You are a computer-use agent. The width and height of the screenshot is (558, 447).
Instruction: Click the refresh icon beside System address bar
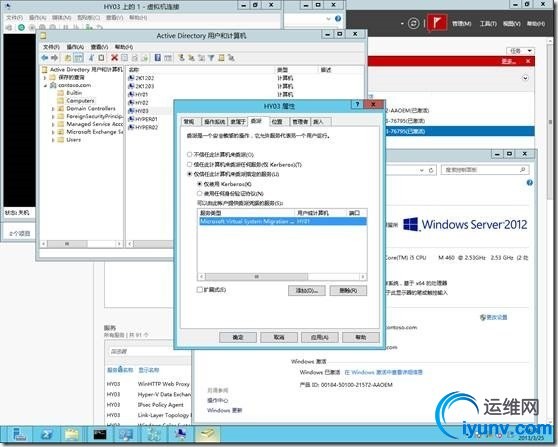click(431, 170)
